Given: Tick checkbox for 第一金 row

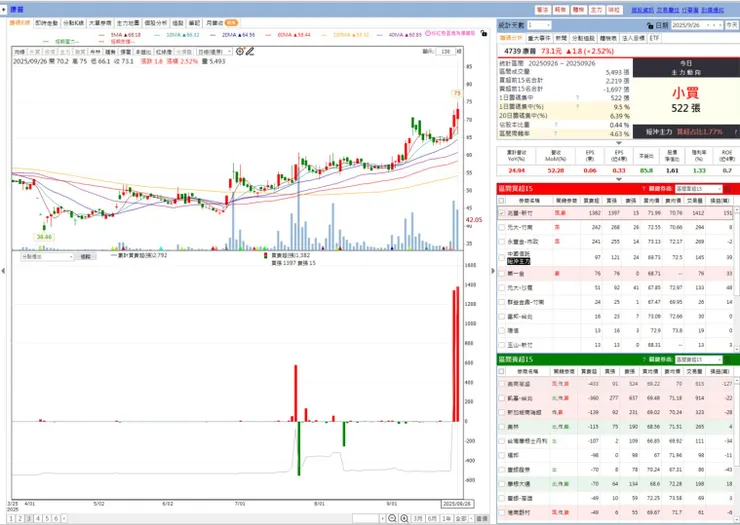Looking at the screenshot, I should click(501, 274).
